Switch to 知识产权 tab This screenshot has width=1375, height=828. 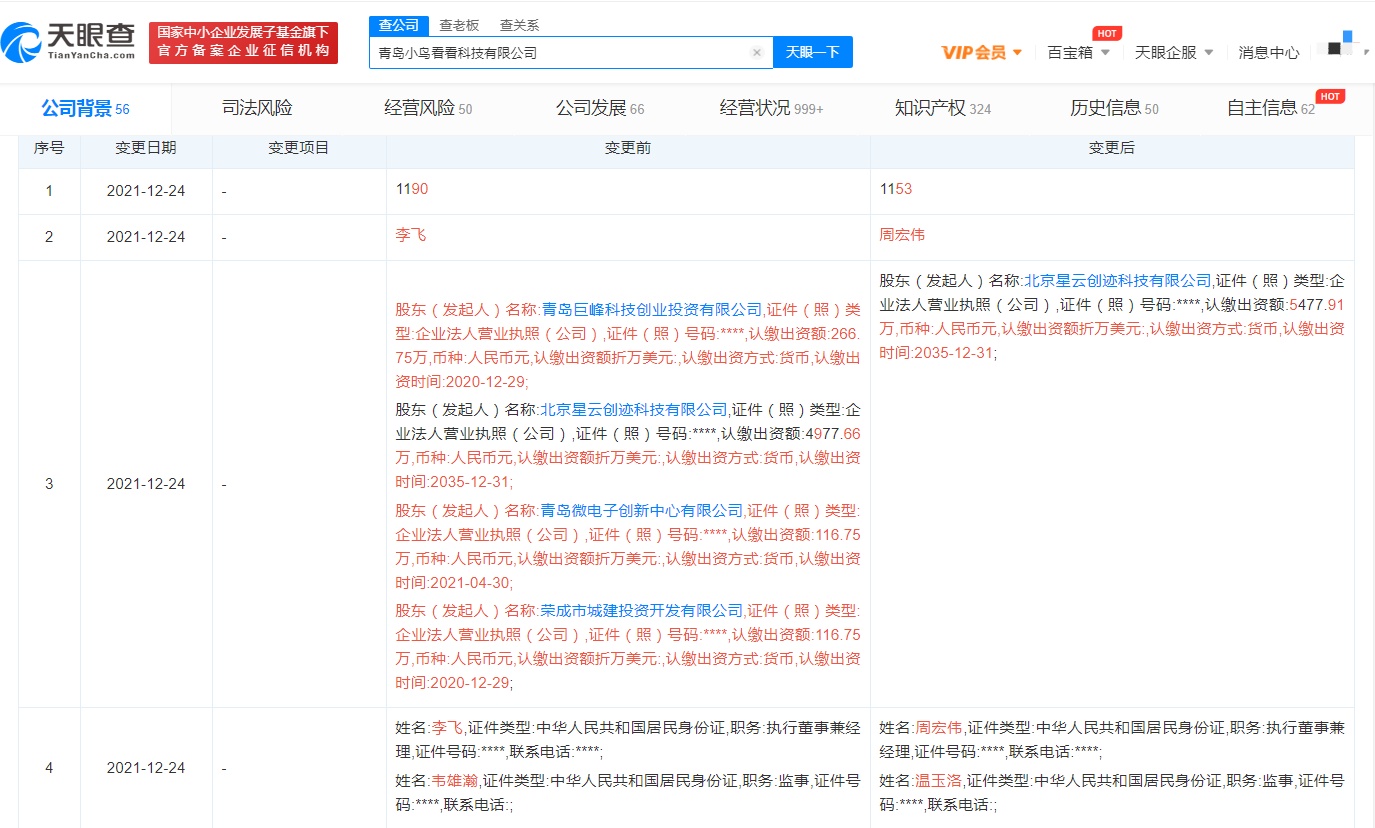pos(943,108)
